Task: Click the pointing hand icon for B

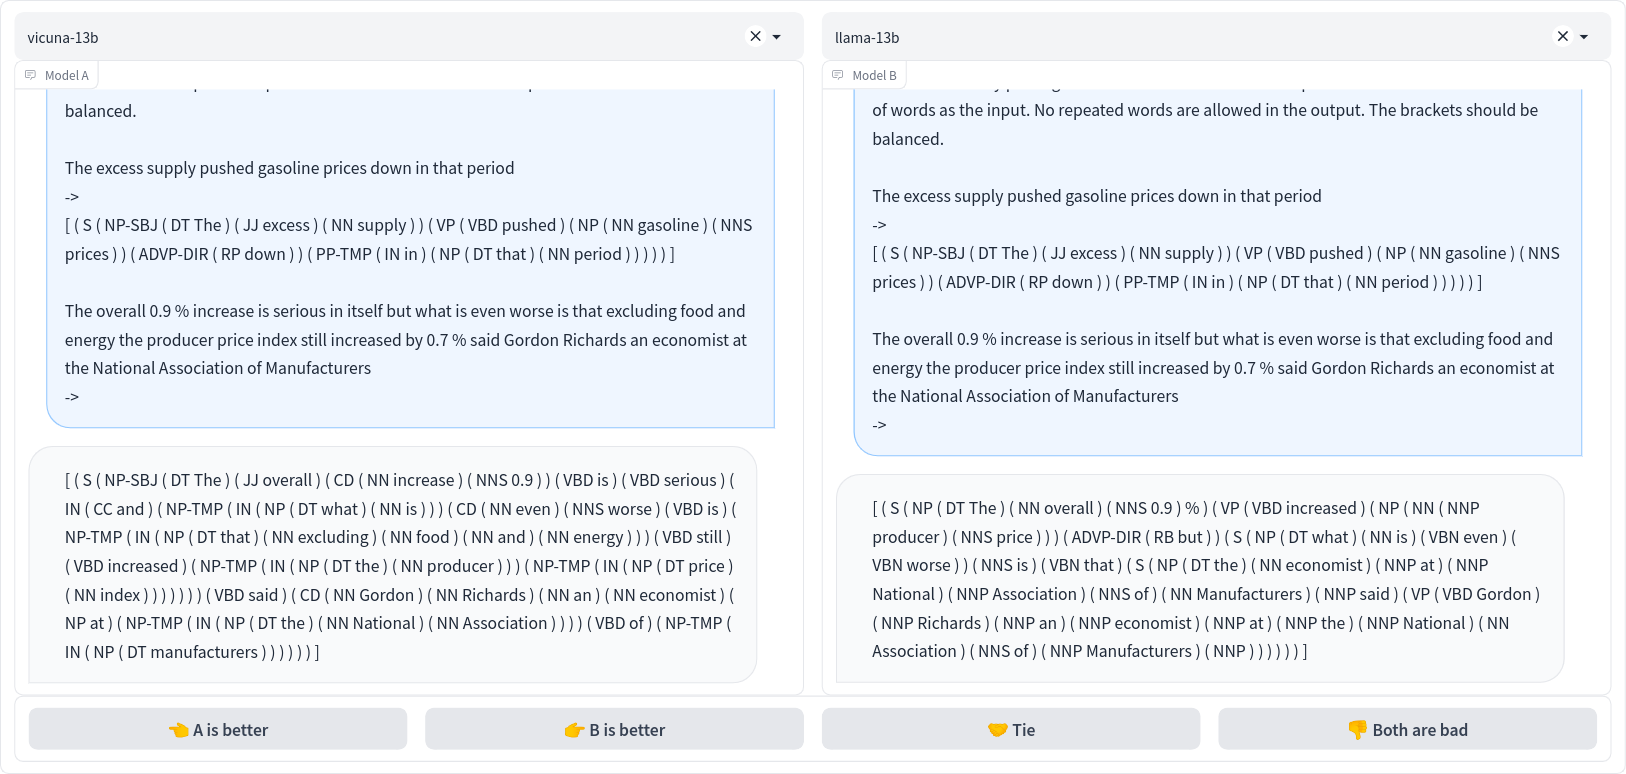Action: pos(575,730)
